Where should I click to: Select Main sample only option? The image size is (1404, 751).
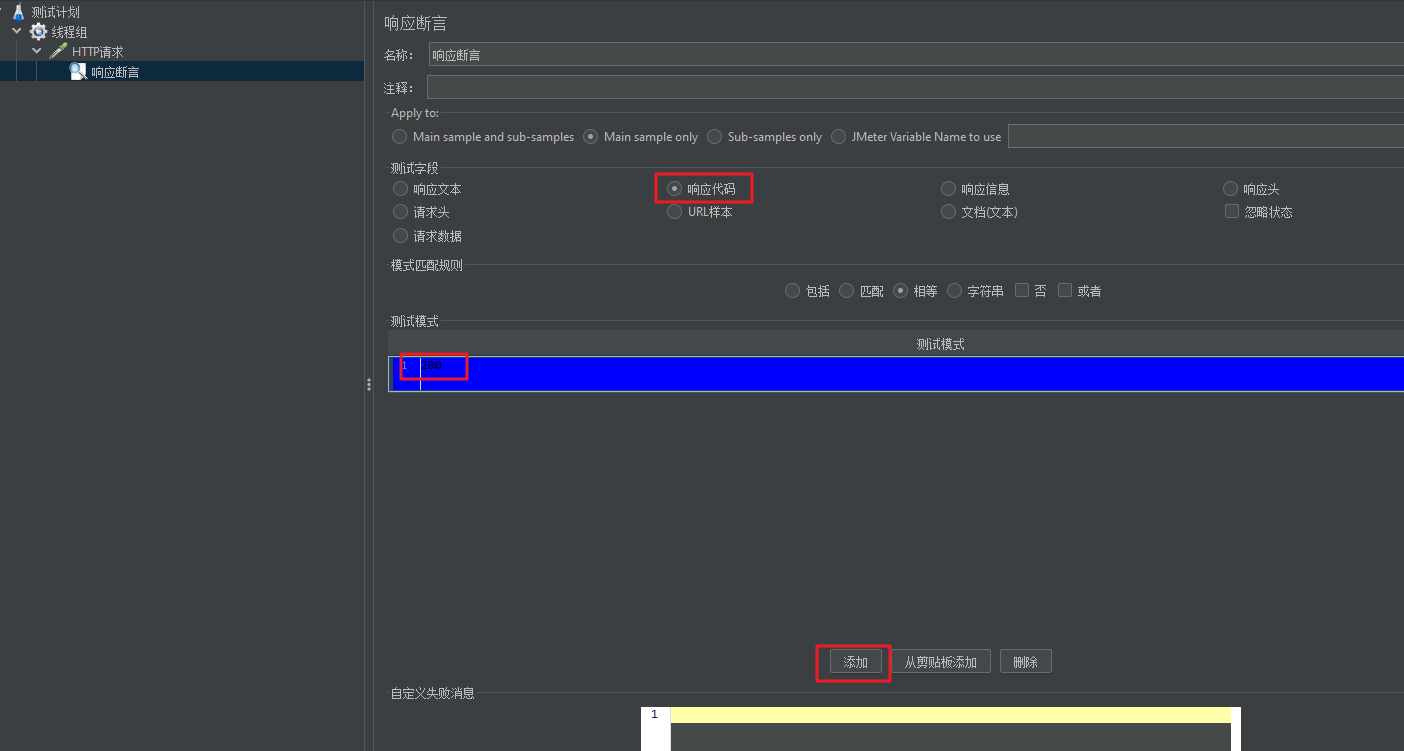click(x=641, y=137)
